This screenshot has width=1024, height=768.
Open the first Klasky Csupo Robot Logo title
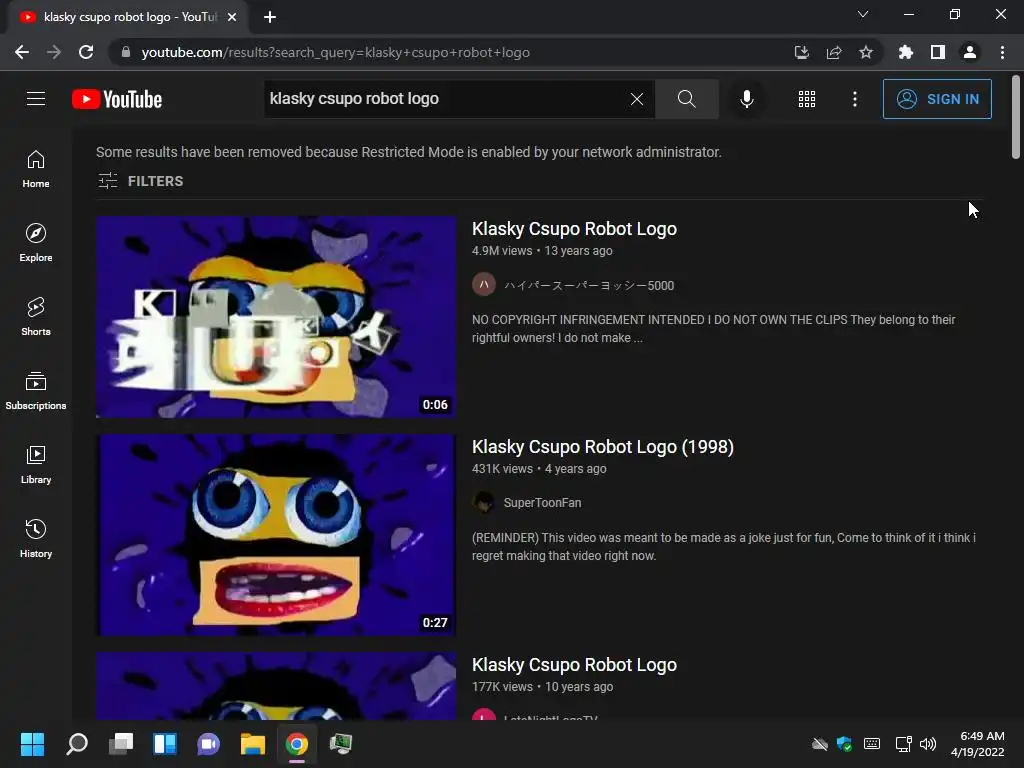pos(574,229)
